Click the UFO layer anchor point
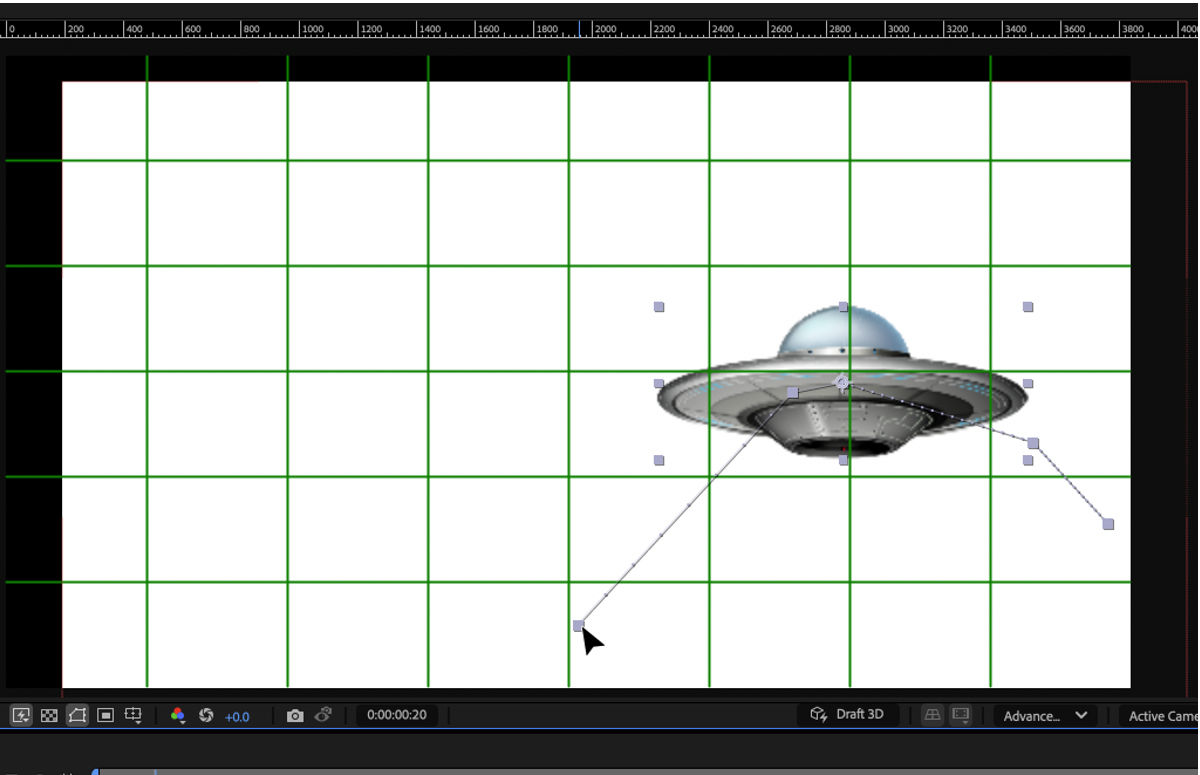Screen dimensions: 1200x775 (x=843, y=381)
